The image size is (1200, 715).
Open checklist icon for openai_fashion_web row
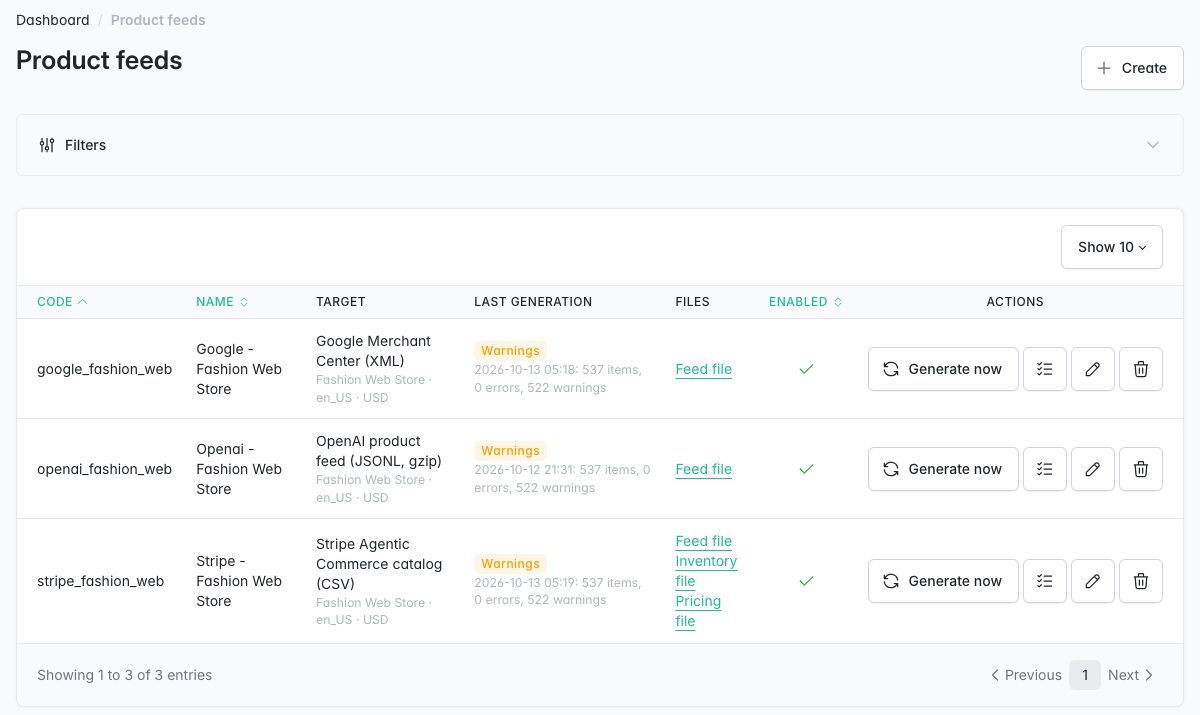pyautogui.click(x=1045, y=469)
